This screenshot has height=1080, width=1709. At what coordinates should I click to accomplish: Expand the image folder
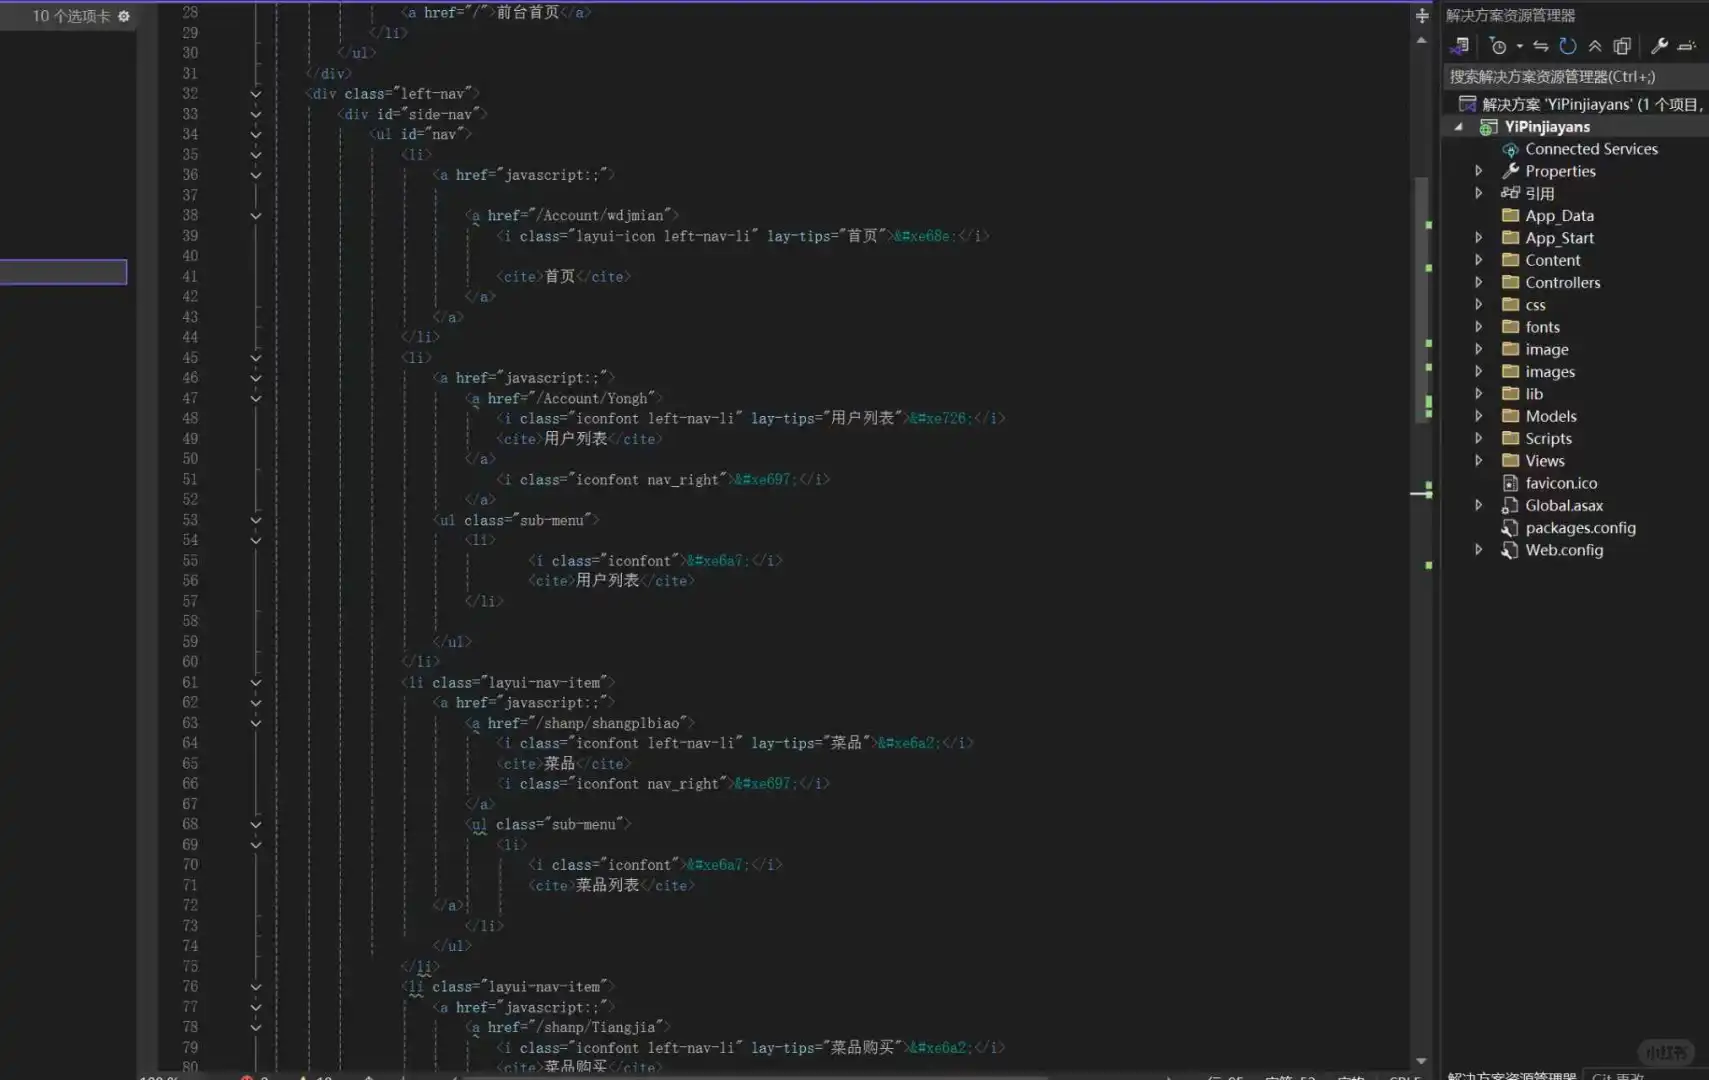(1479, 349)
